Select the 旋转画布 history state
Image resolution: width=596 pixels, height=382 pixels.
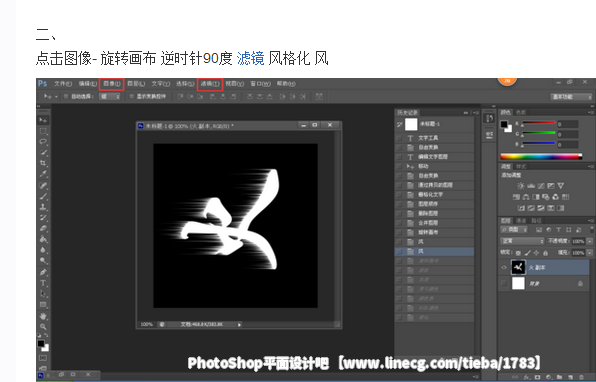pyautogui.click(x=434, y=232)
